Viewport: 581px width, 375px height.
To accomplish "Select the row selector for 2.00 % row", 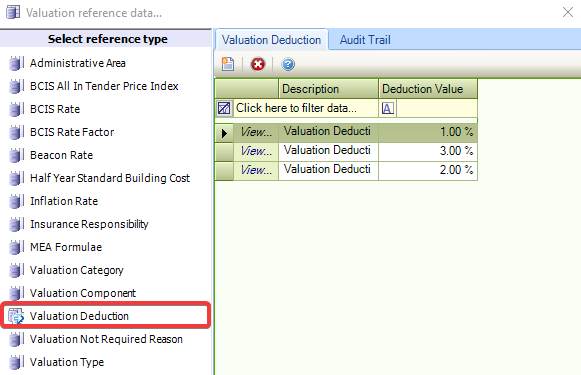I will coord(224,171).
